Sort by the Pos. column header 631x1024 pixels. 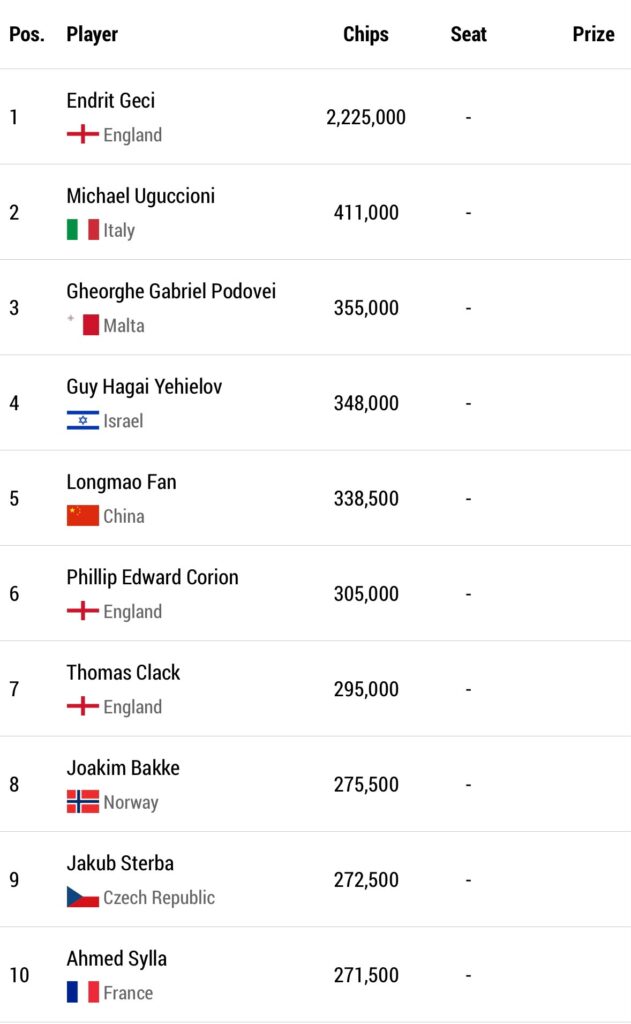coord(27,34)
